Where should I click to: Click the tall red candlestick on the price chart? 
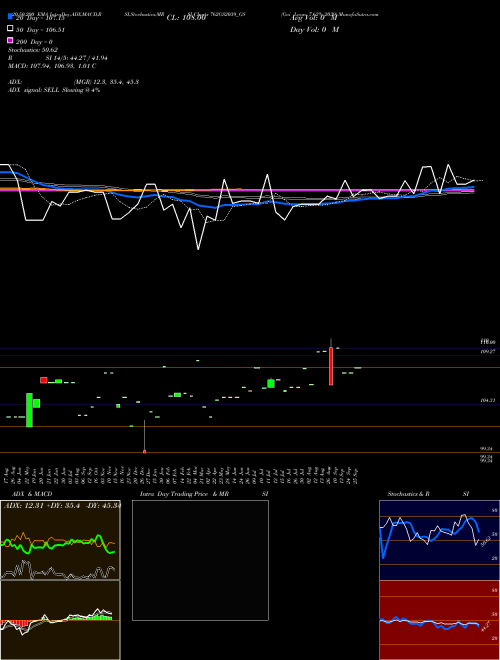[331, 366]
